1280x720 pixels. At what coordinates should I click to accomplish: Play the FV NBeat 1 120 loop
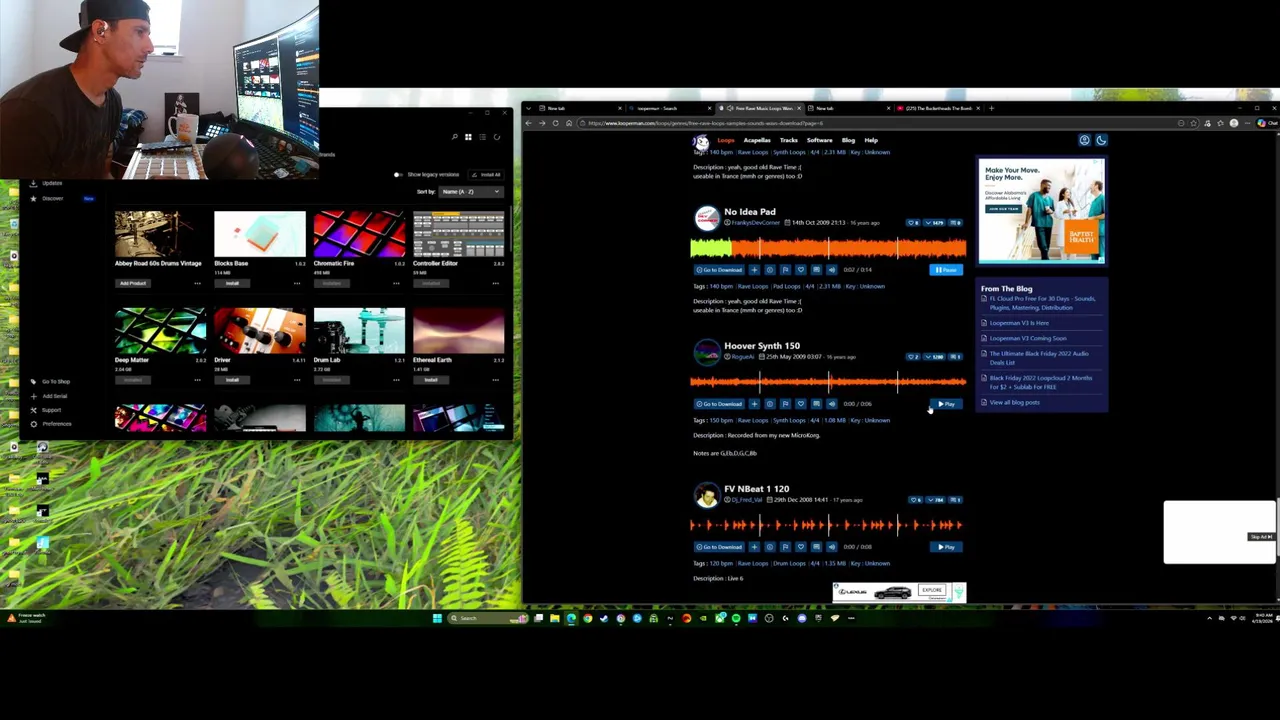pos(946,547)
